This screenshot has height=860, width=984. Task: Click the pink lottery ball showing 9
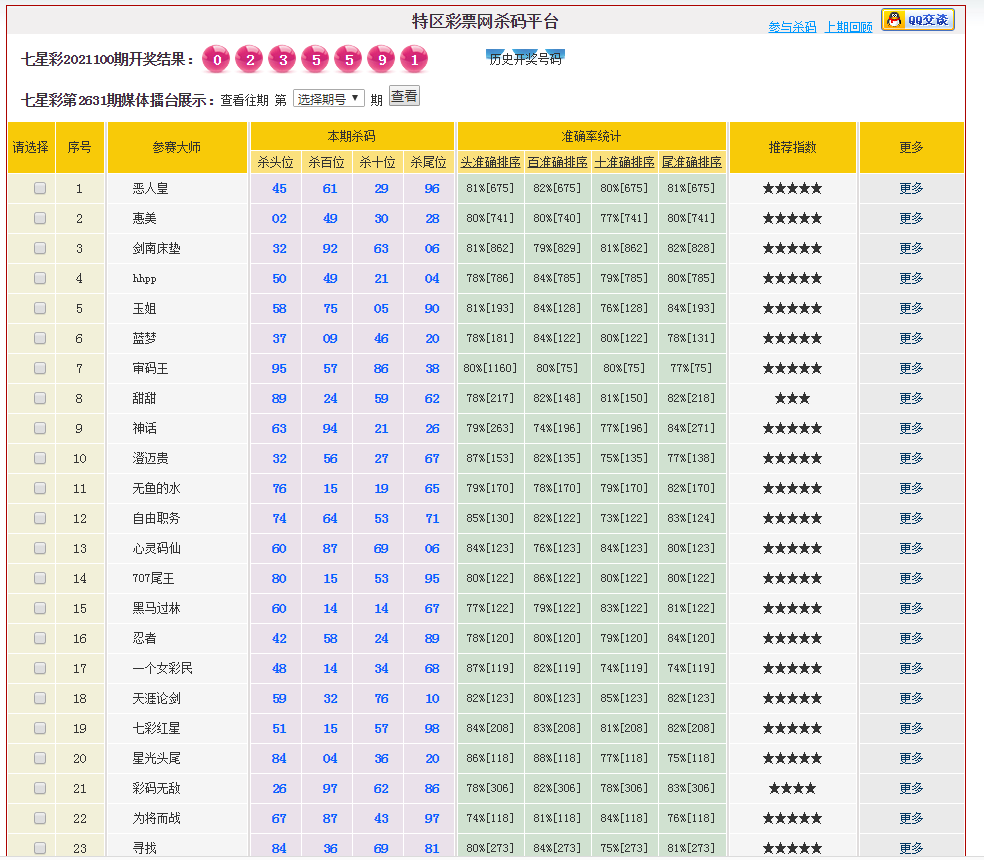click(381, 60)
